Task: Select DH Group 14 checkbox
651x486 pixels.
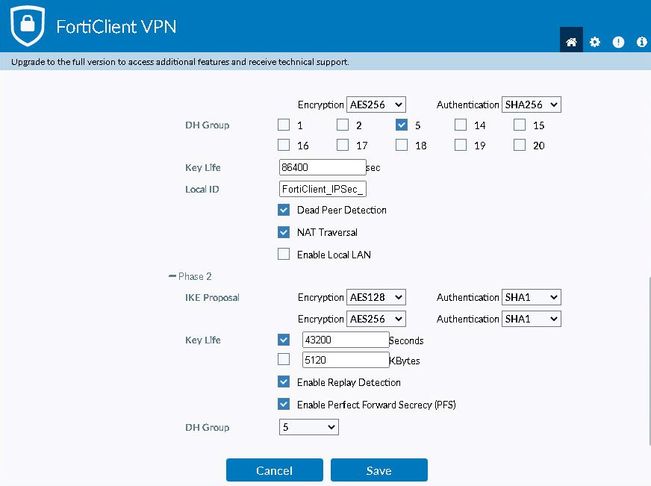Action: point(461,126)
